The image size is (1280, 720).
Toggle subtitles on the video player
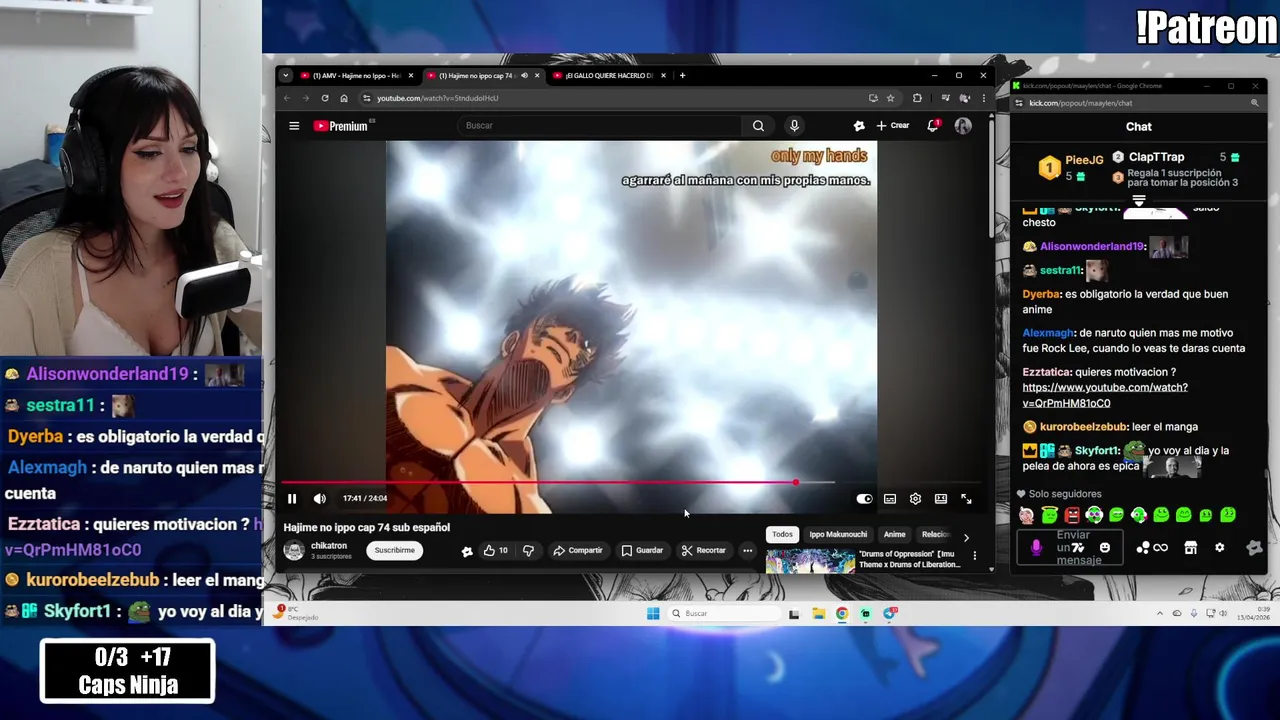[x=890, y=498]
